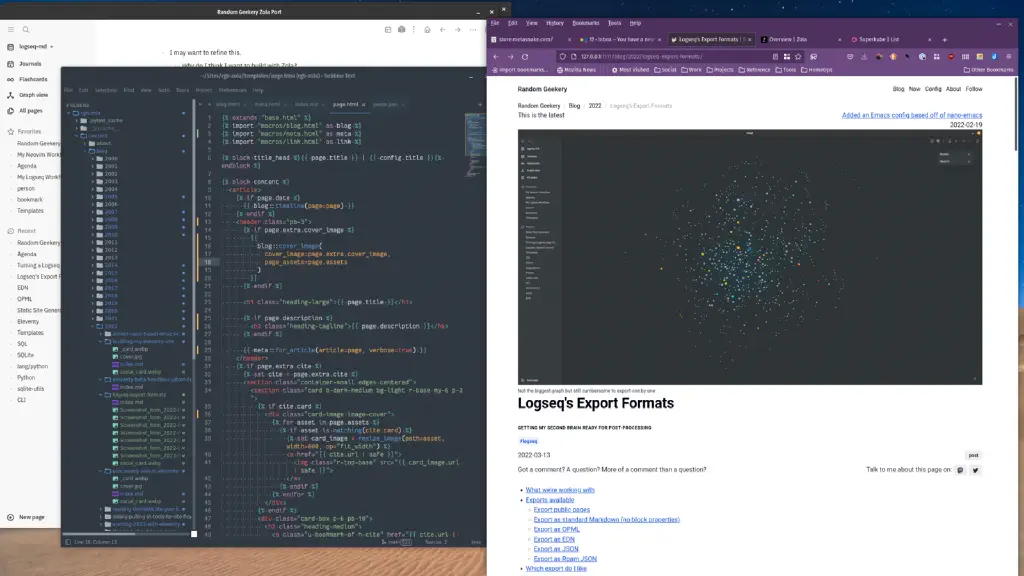Open a new Firefox tab with plus
The width and height of the screenshot is (1024, 576).
tap(944, 40)
